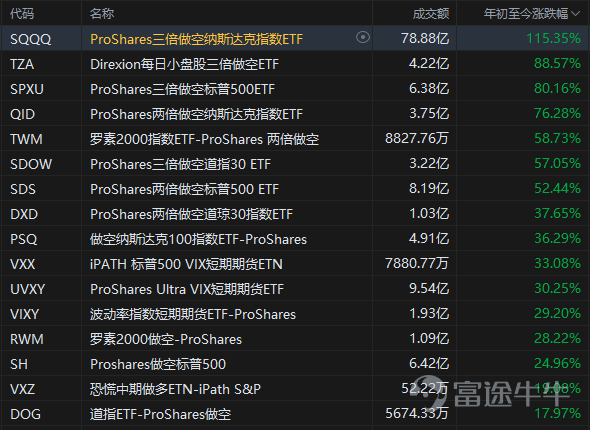Image resolution: width=590 pixels, height=430 pixels.
Task: Open iPATH 标普500 VIX短期期货ETN name
Action: [186, 264]
